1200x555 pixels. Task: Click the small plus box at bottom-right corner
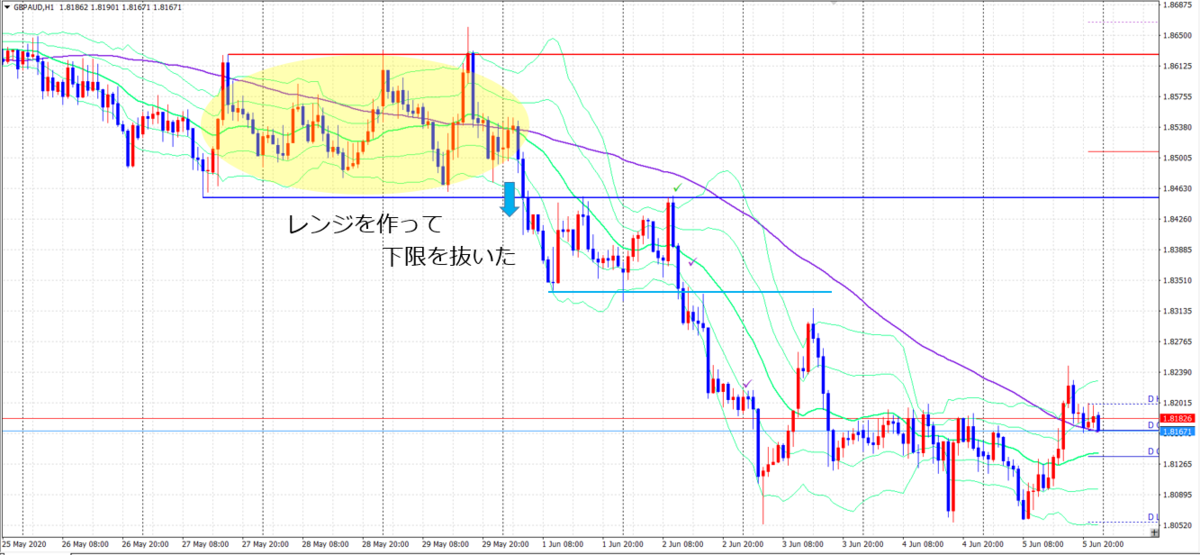click(x=1155, y=534)
